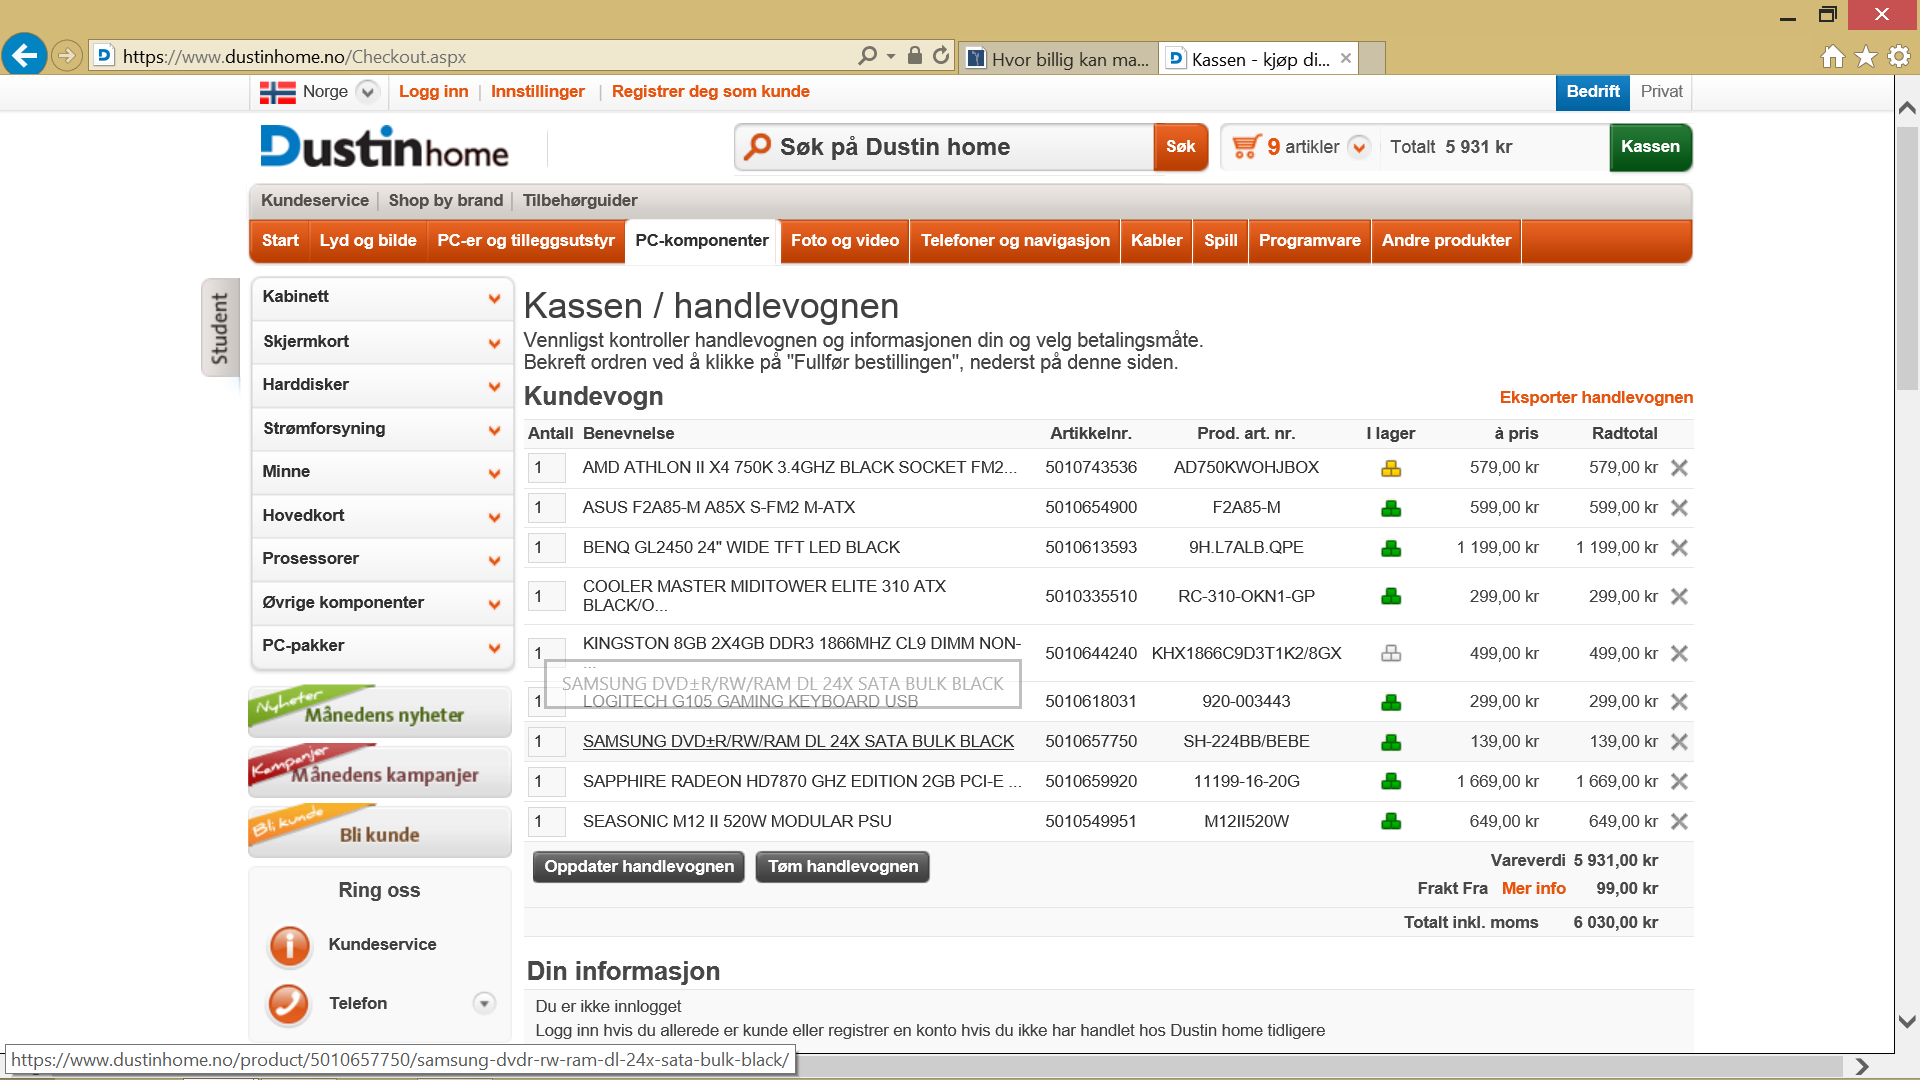
Task: Remove ASUS F2A85-M row from cart
Action: [x=1679, y=507]
